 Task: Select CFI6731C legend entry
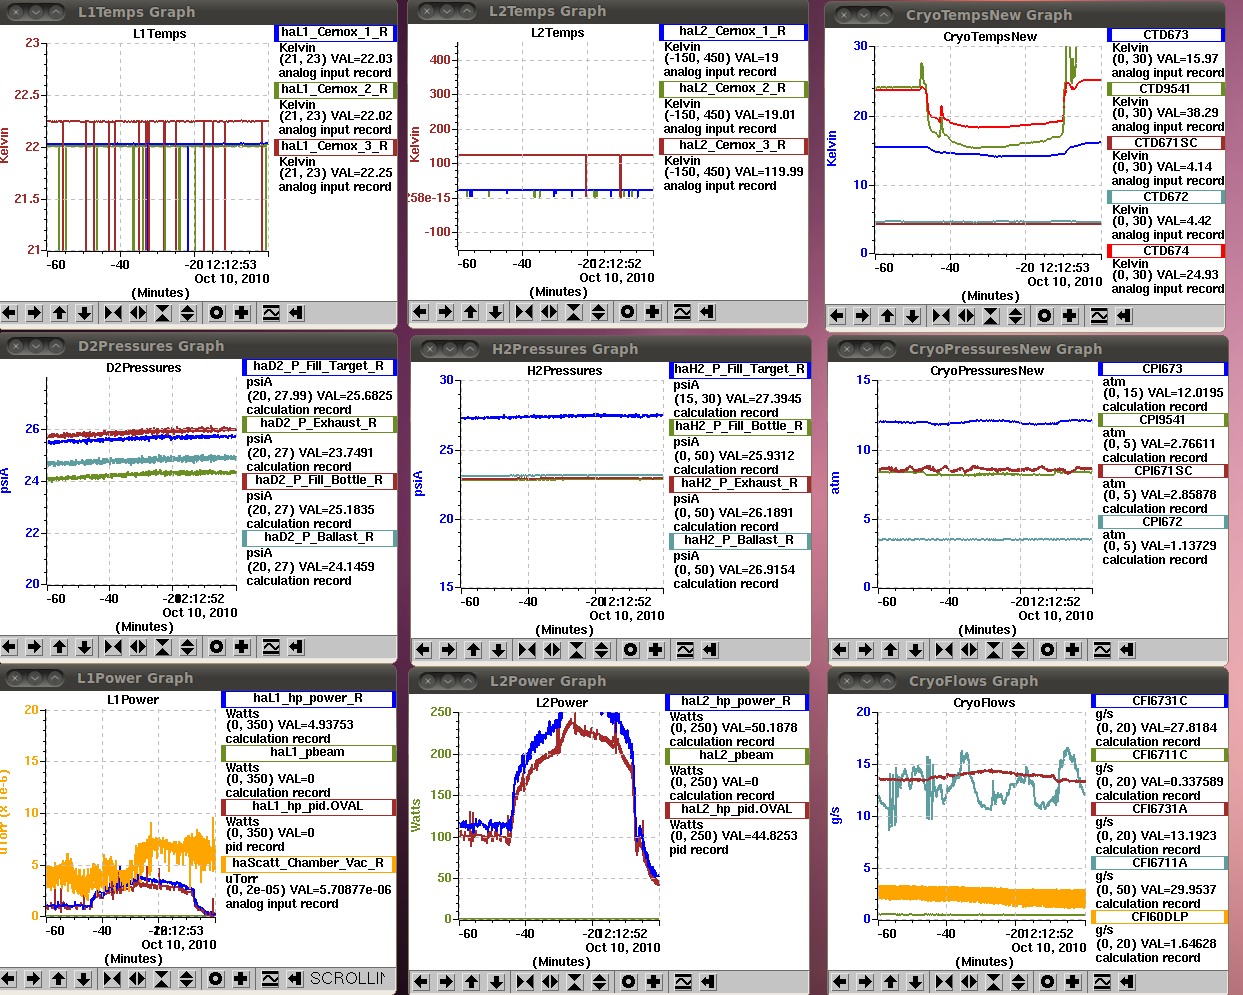tap(1159, 702)
